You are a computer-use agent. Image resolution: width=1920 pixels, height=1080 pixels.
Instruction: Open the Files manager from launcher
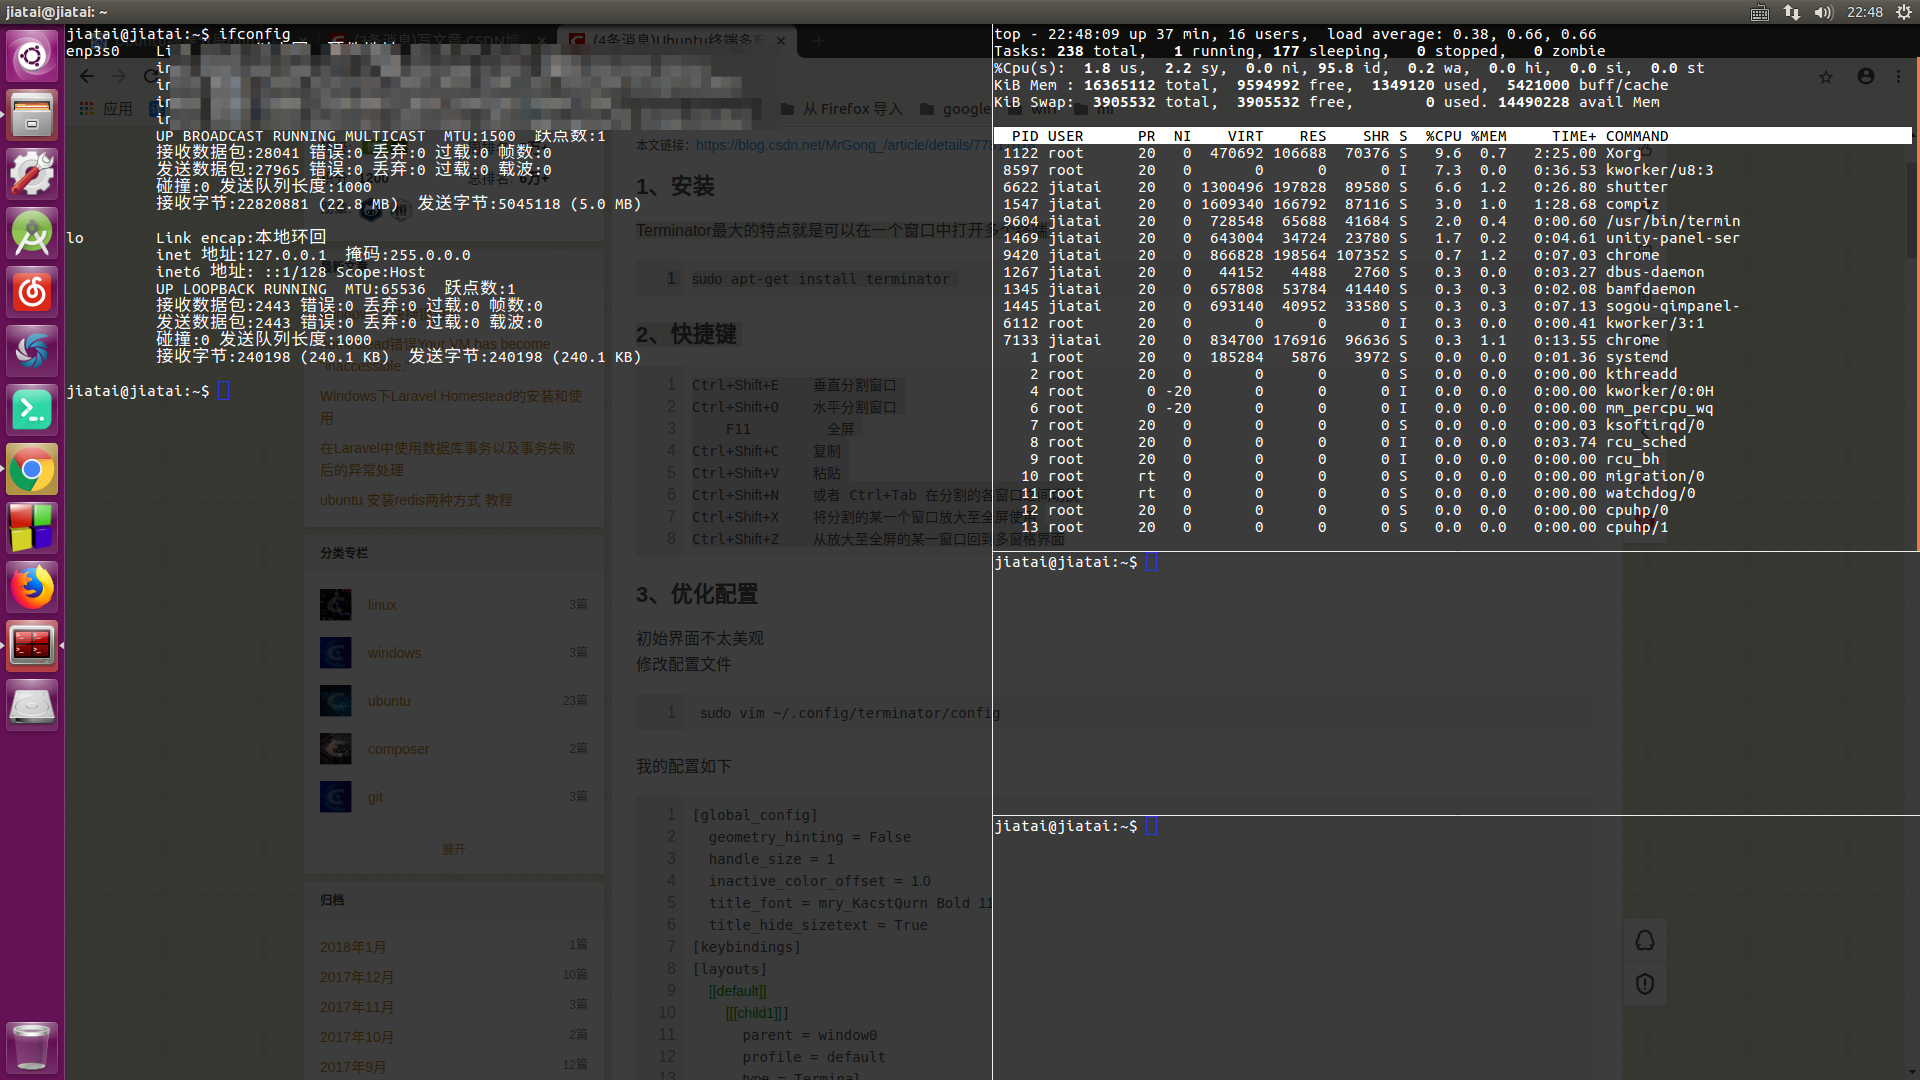32,114
